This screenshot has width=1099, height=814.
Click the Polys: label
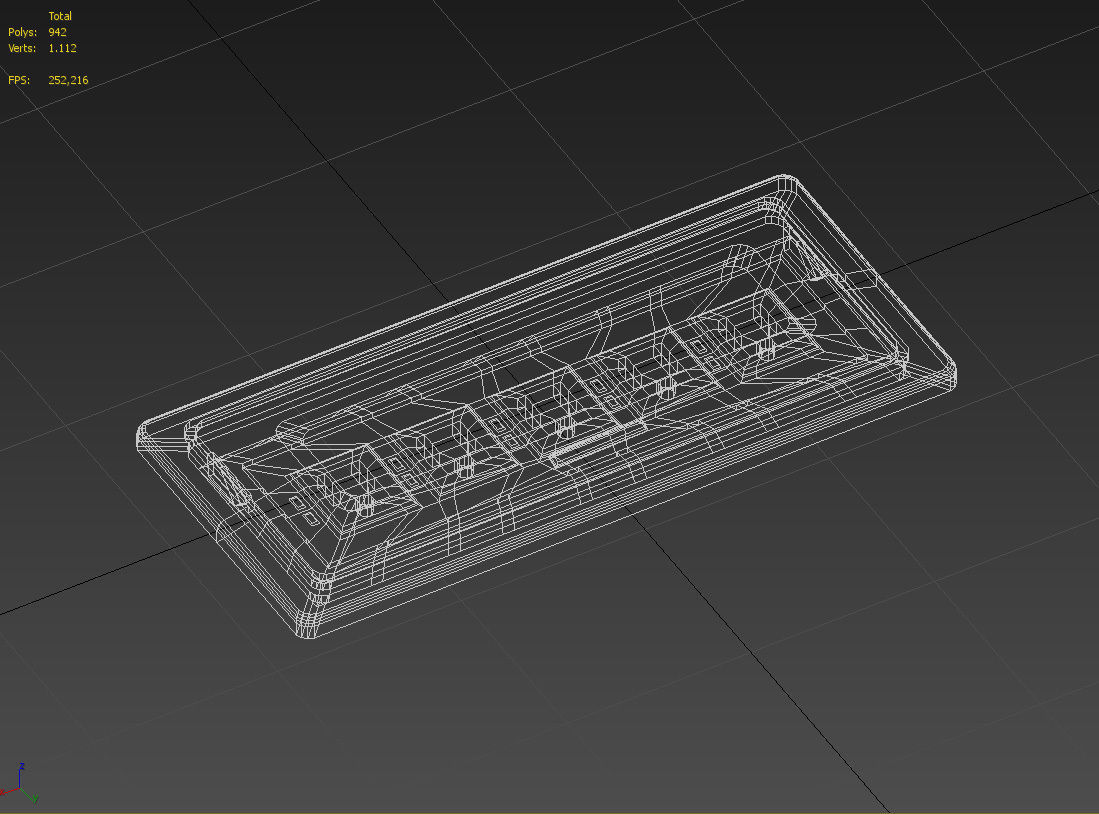coord(22,32)
